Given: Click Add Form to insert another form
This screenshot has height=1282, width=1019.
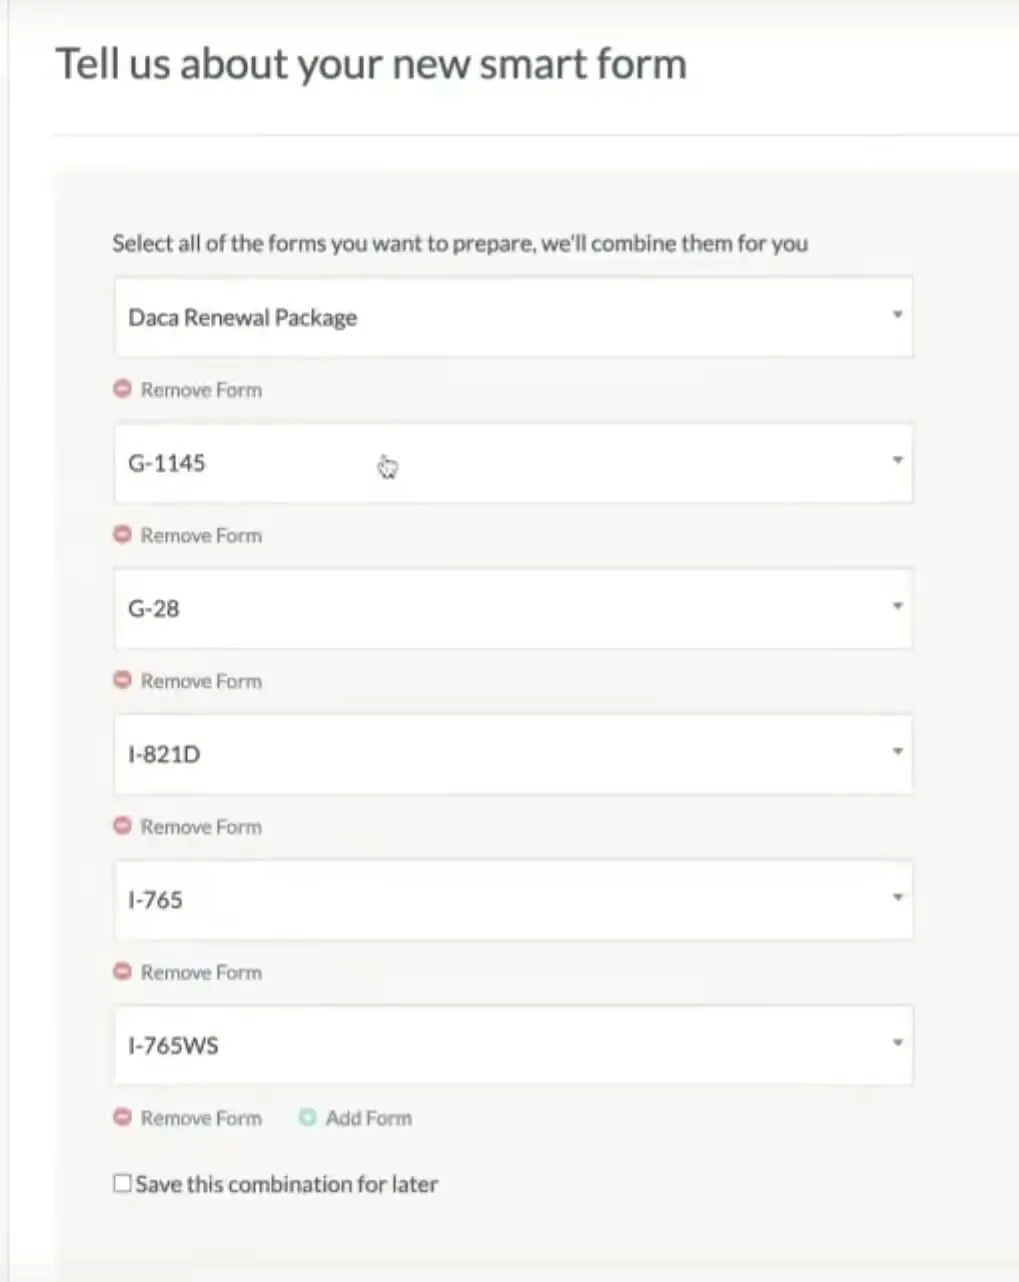Looking at the screenshot, I should 366,1117.
